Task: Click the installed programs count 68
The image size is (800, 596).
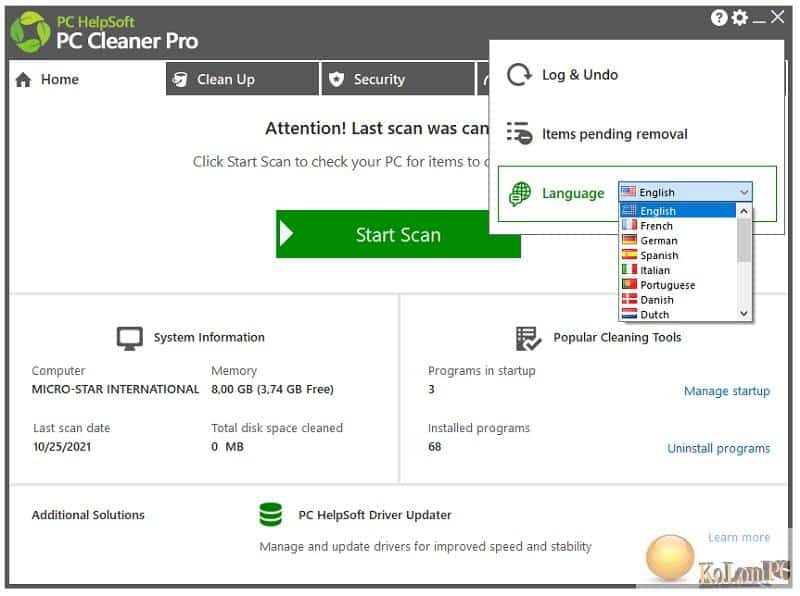Action: click(x=434, y=446)
